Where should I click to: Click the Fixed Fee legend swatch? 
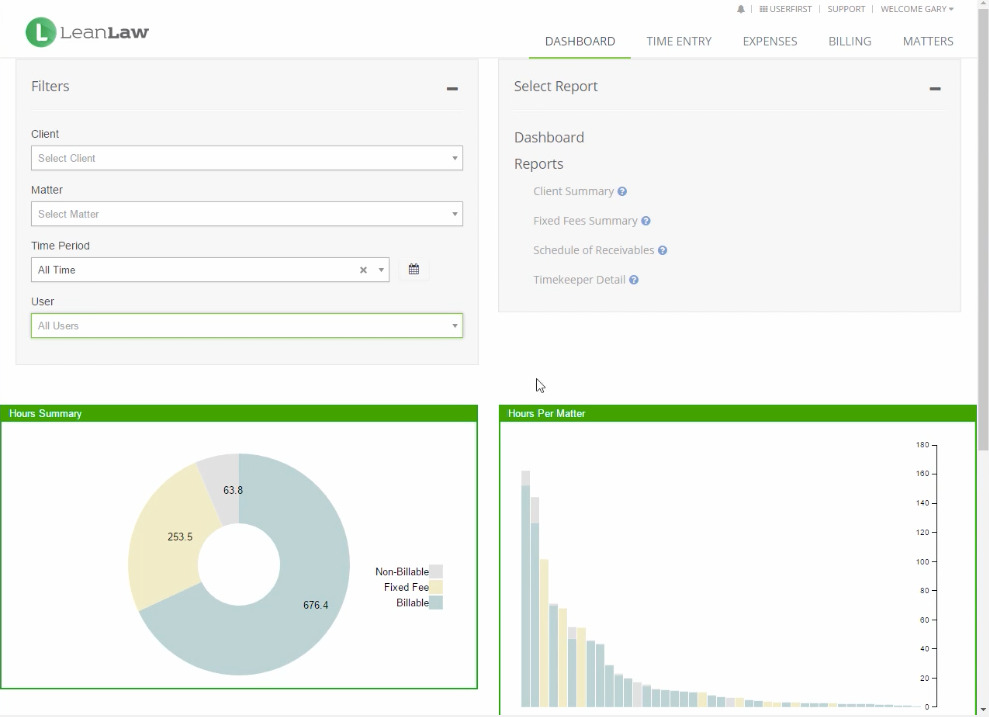tap(436, 587)
